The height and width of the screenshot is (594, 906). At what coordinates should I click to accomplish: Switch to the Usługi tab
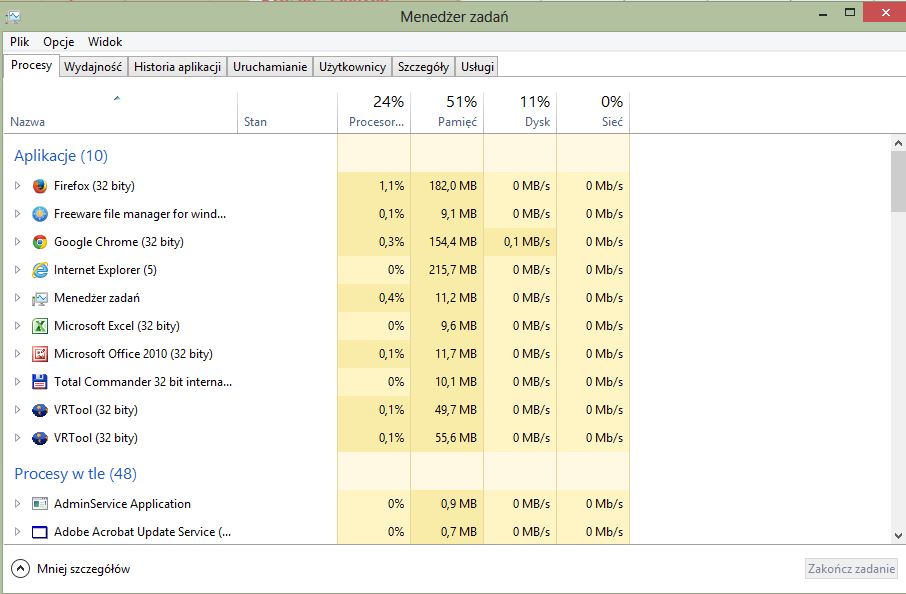tap(477, 67)
